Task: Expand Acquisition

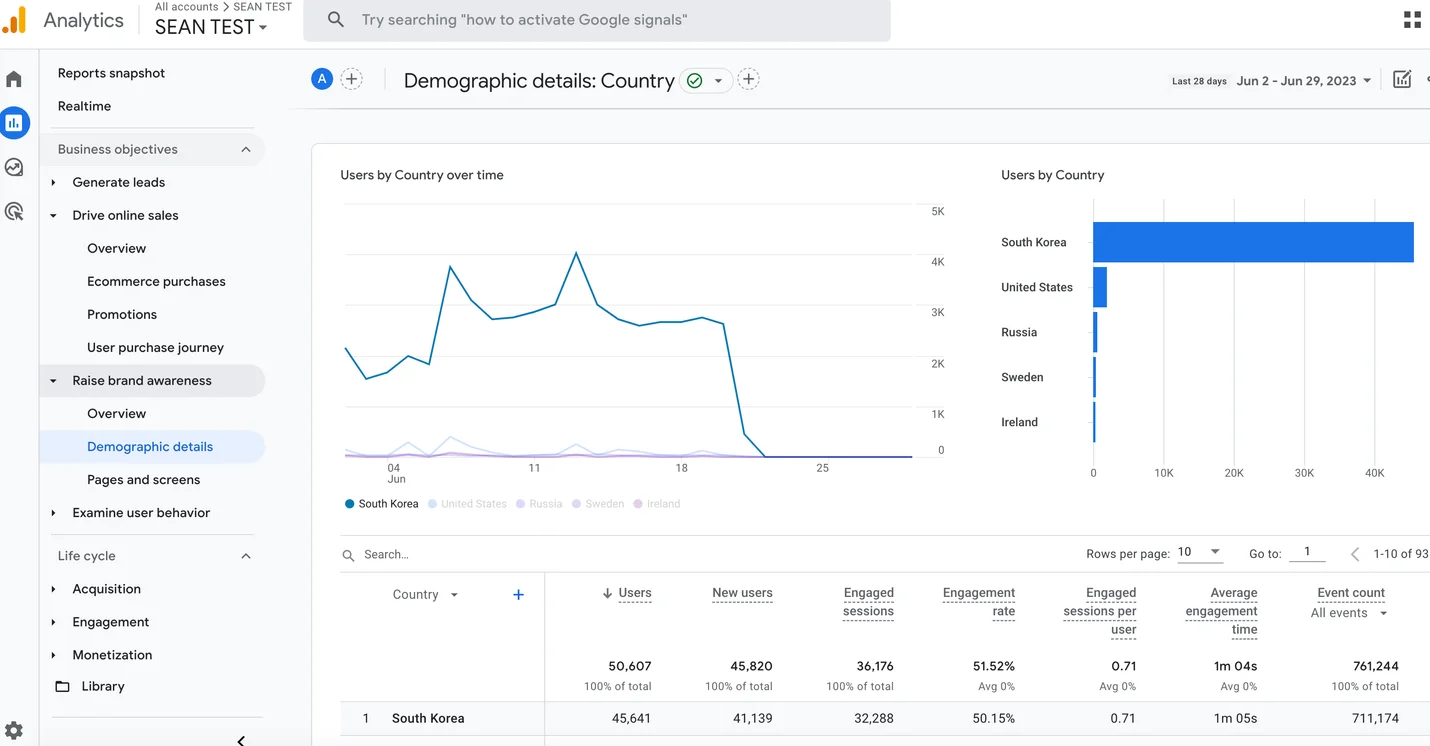Action: click(x=54, y=589)
